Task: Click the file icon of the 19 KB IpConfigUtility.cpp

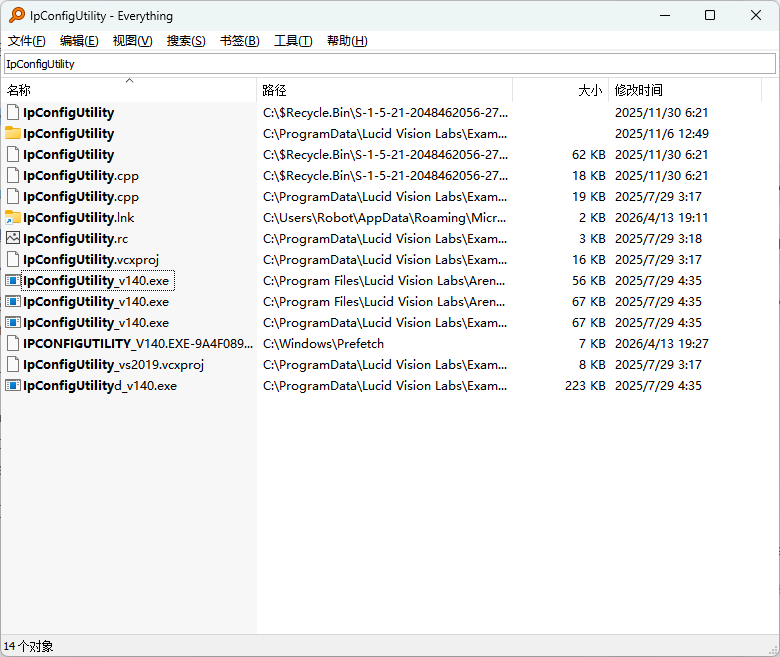Action: 13,196
